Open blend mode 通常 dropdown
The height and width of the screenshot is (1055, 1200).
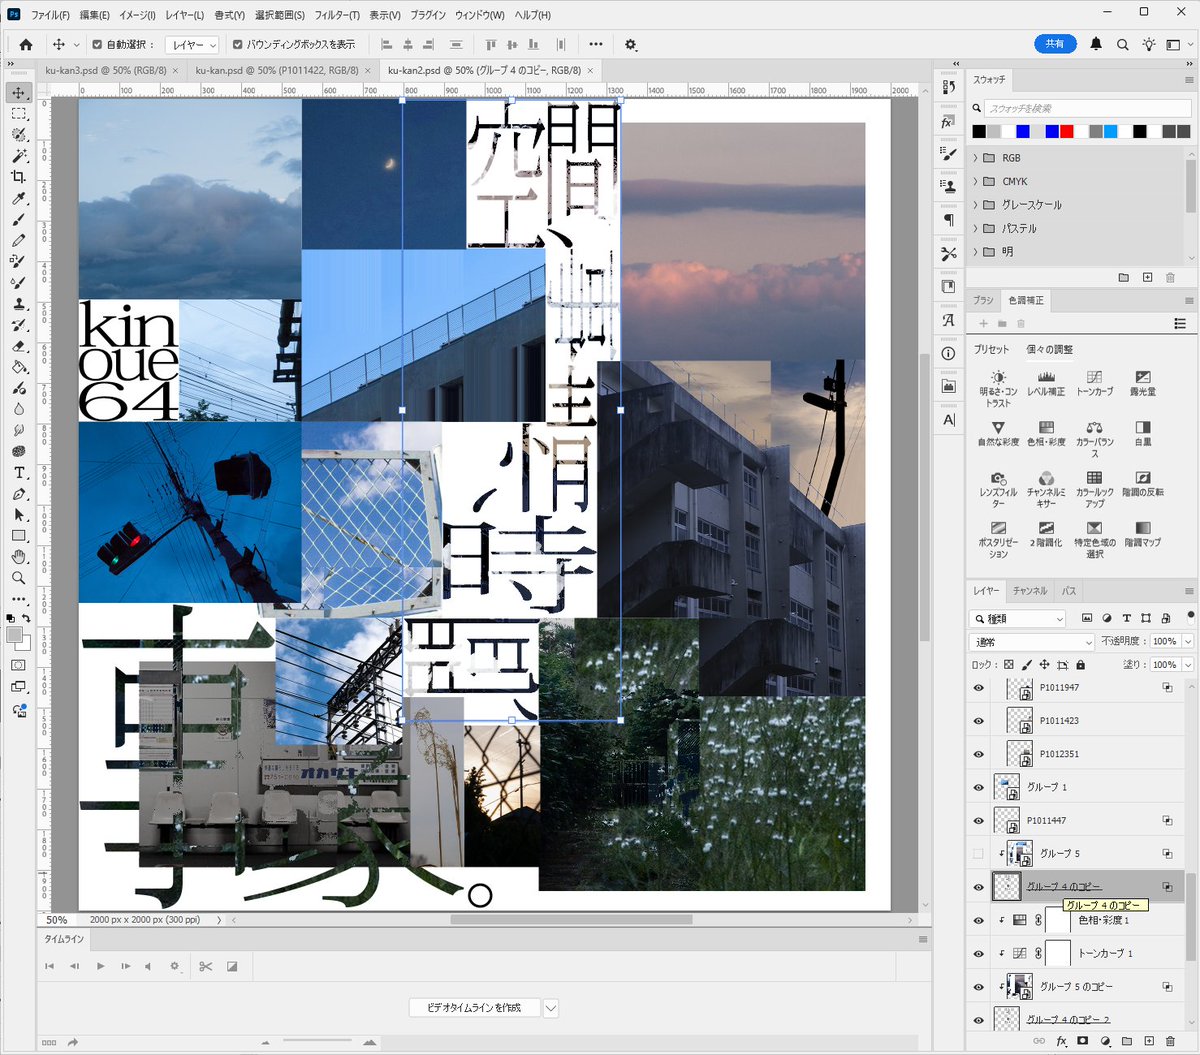click(x=1032, y=641)
